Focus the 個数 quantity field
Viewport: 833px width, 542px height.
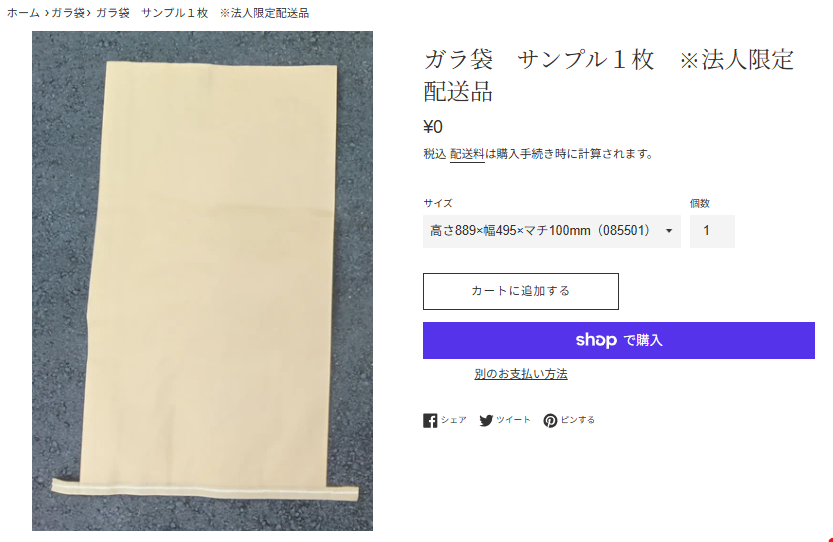coord(712,231)
